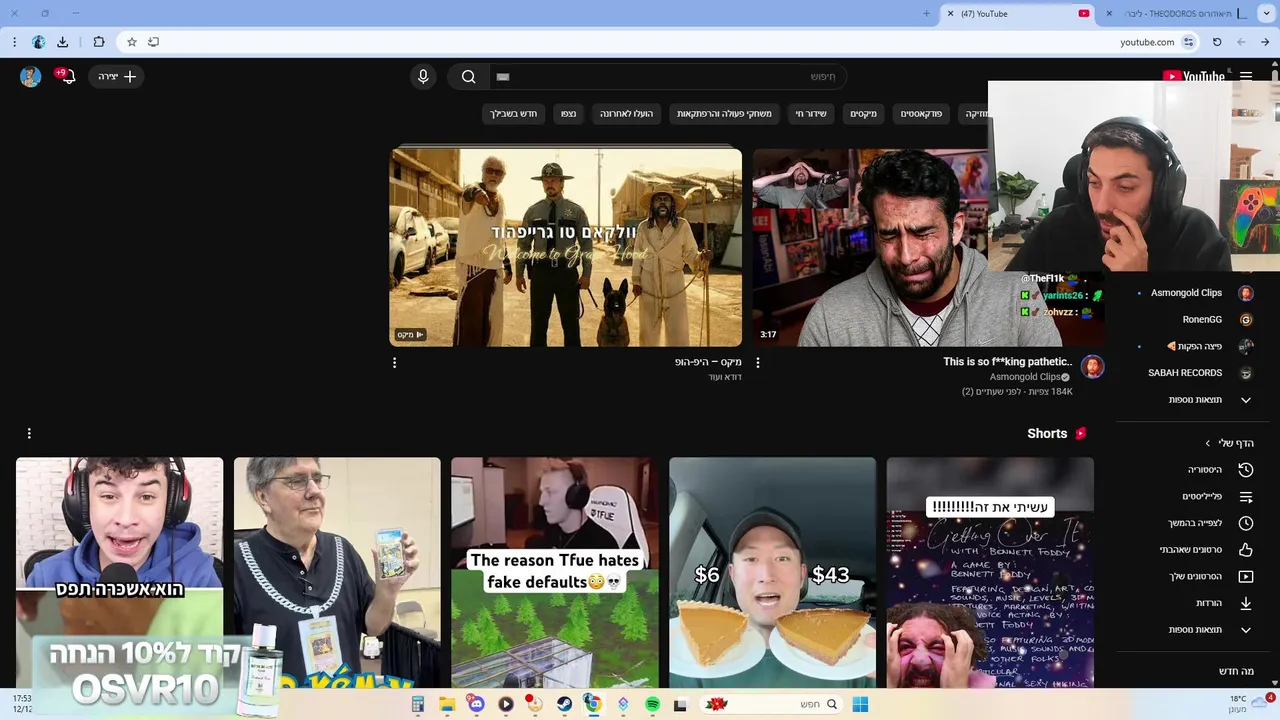This screenshot has height=720, width=1280.
Task: Bookmark this page with the star
Action: coord(131,42)
